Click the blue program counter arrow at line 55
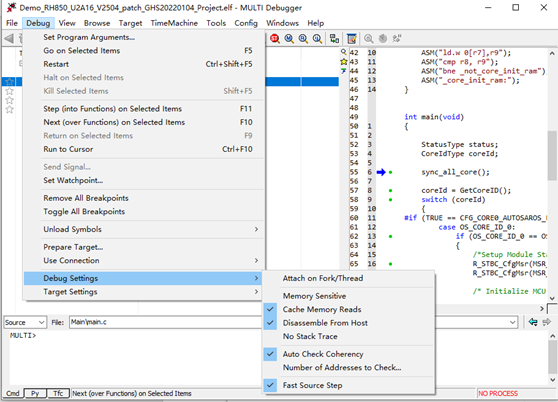This screenshot has width=558, height=402. pos(381,172)
